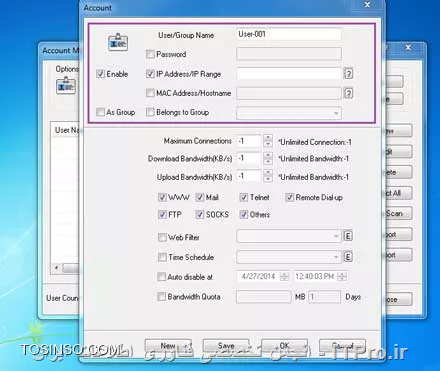This screenshot has width=440, height=371.
Task: Enable the Password checkbox
Action: (150, 54)
